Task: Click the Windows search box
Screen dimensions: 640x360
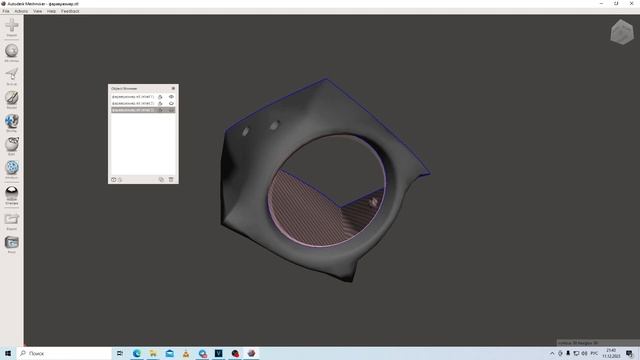Action: (64, 353)
